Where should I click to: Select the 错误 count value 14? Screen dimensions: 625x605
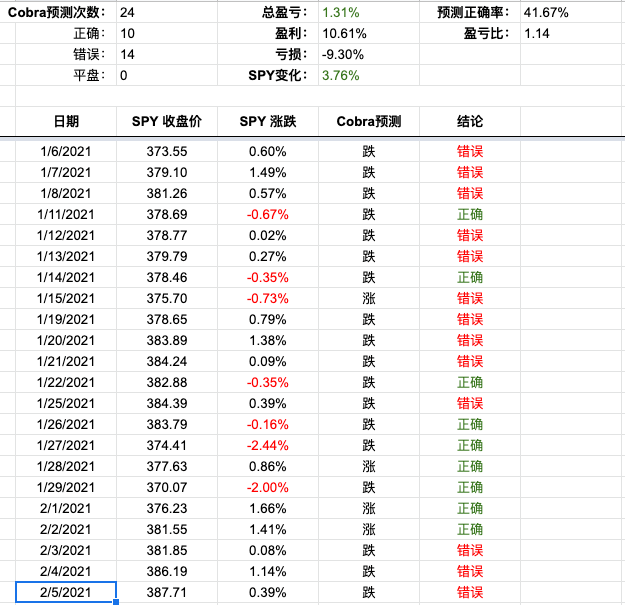pos(167,55)
